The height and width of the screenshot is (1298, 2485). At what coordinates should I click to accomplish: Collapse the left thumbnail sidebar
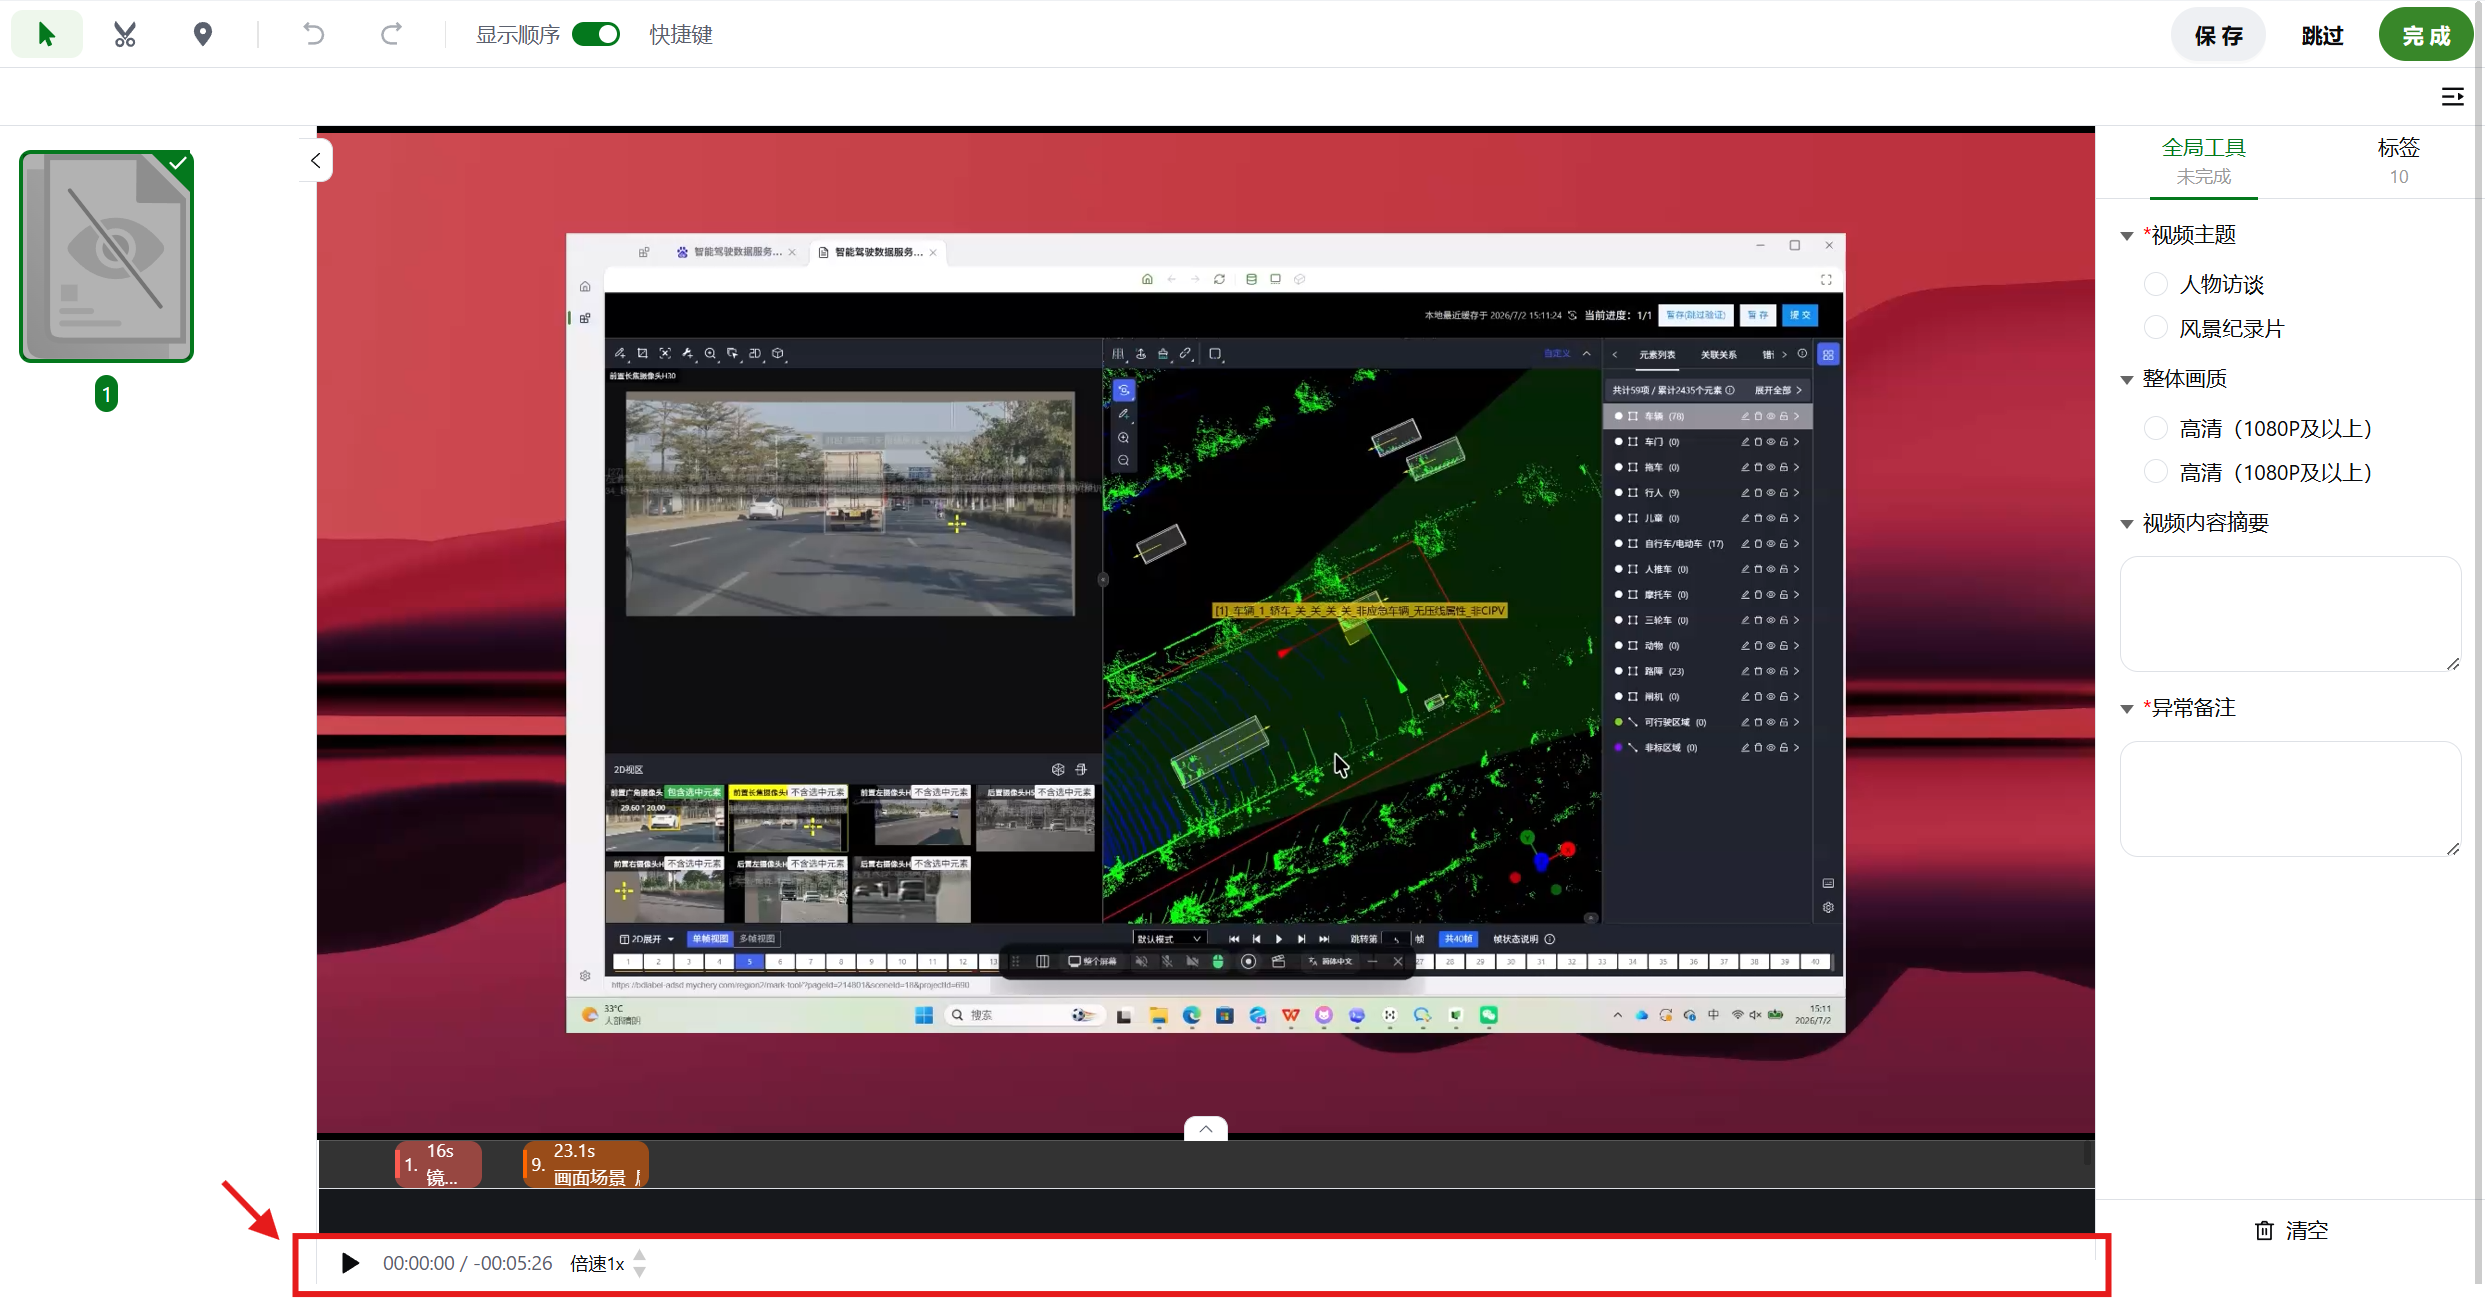315,160
